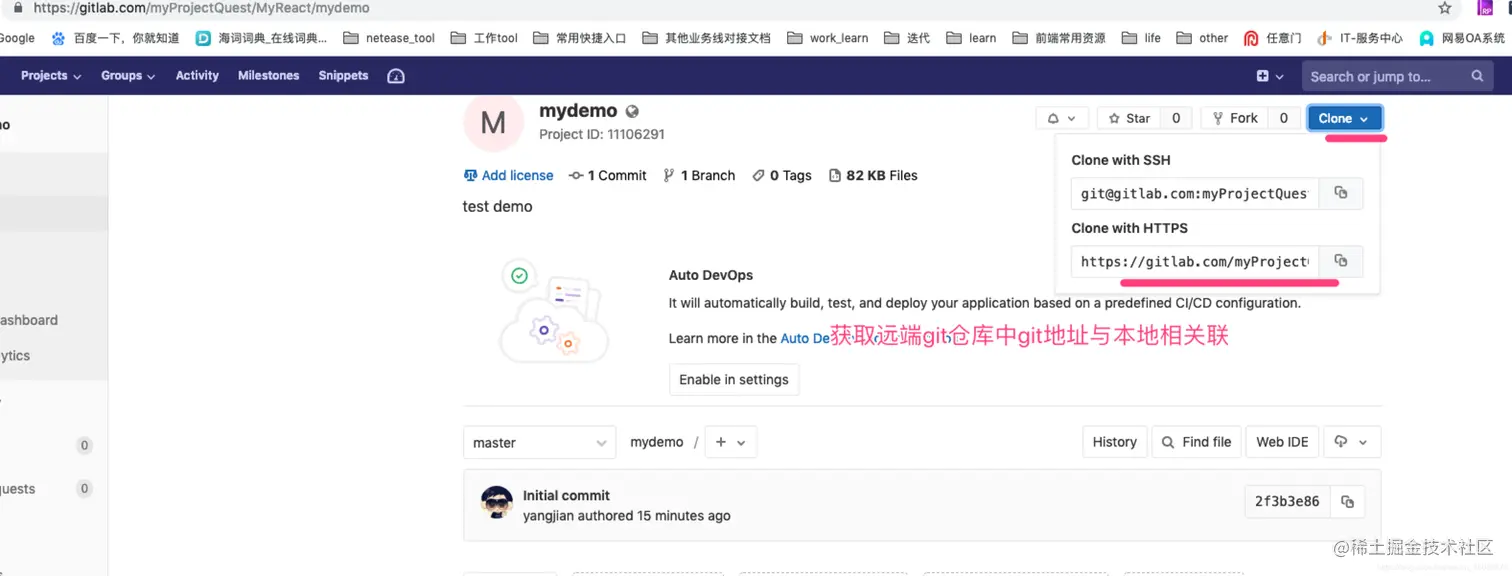Open the 1 Branch link
Screen dimensions: 1512x576
pos(699,175)
